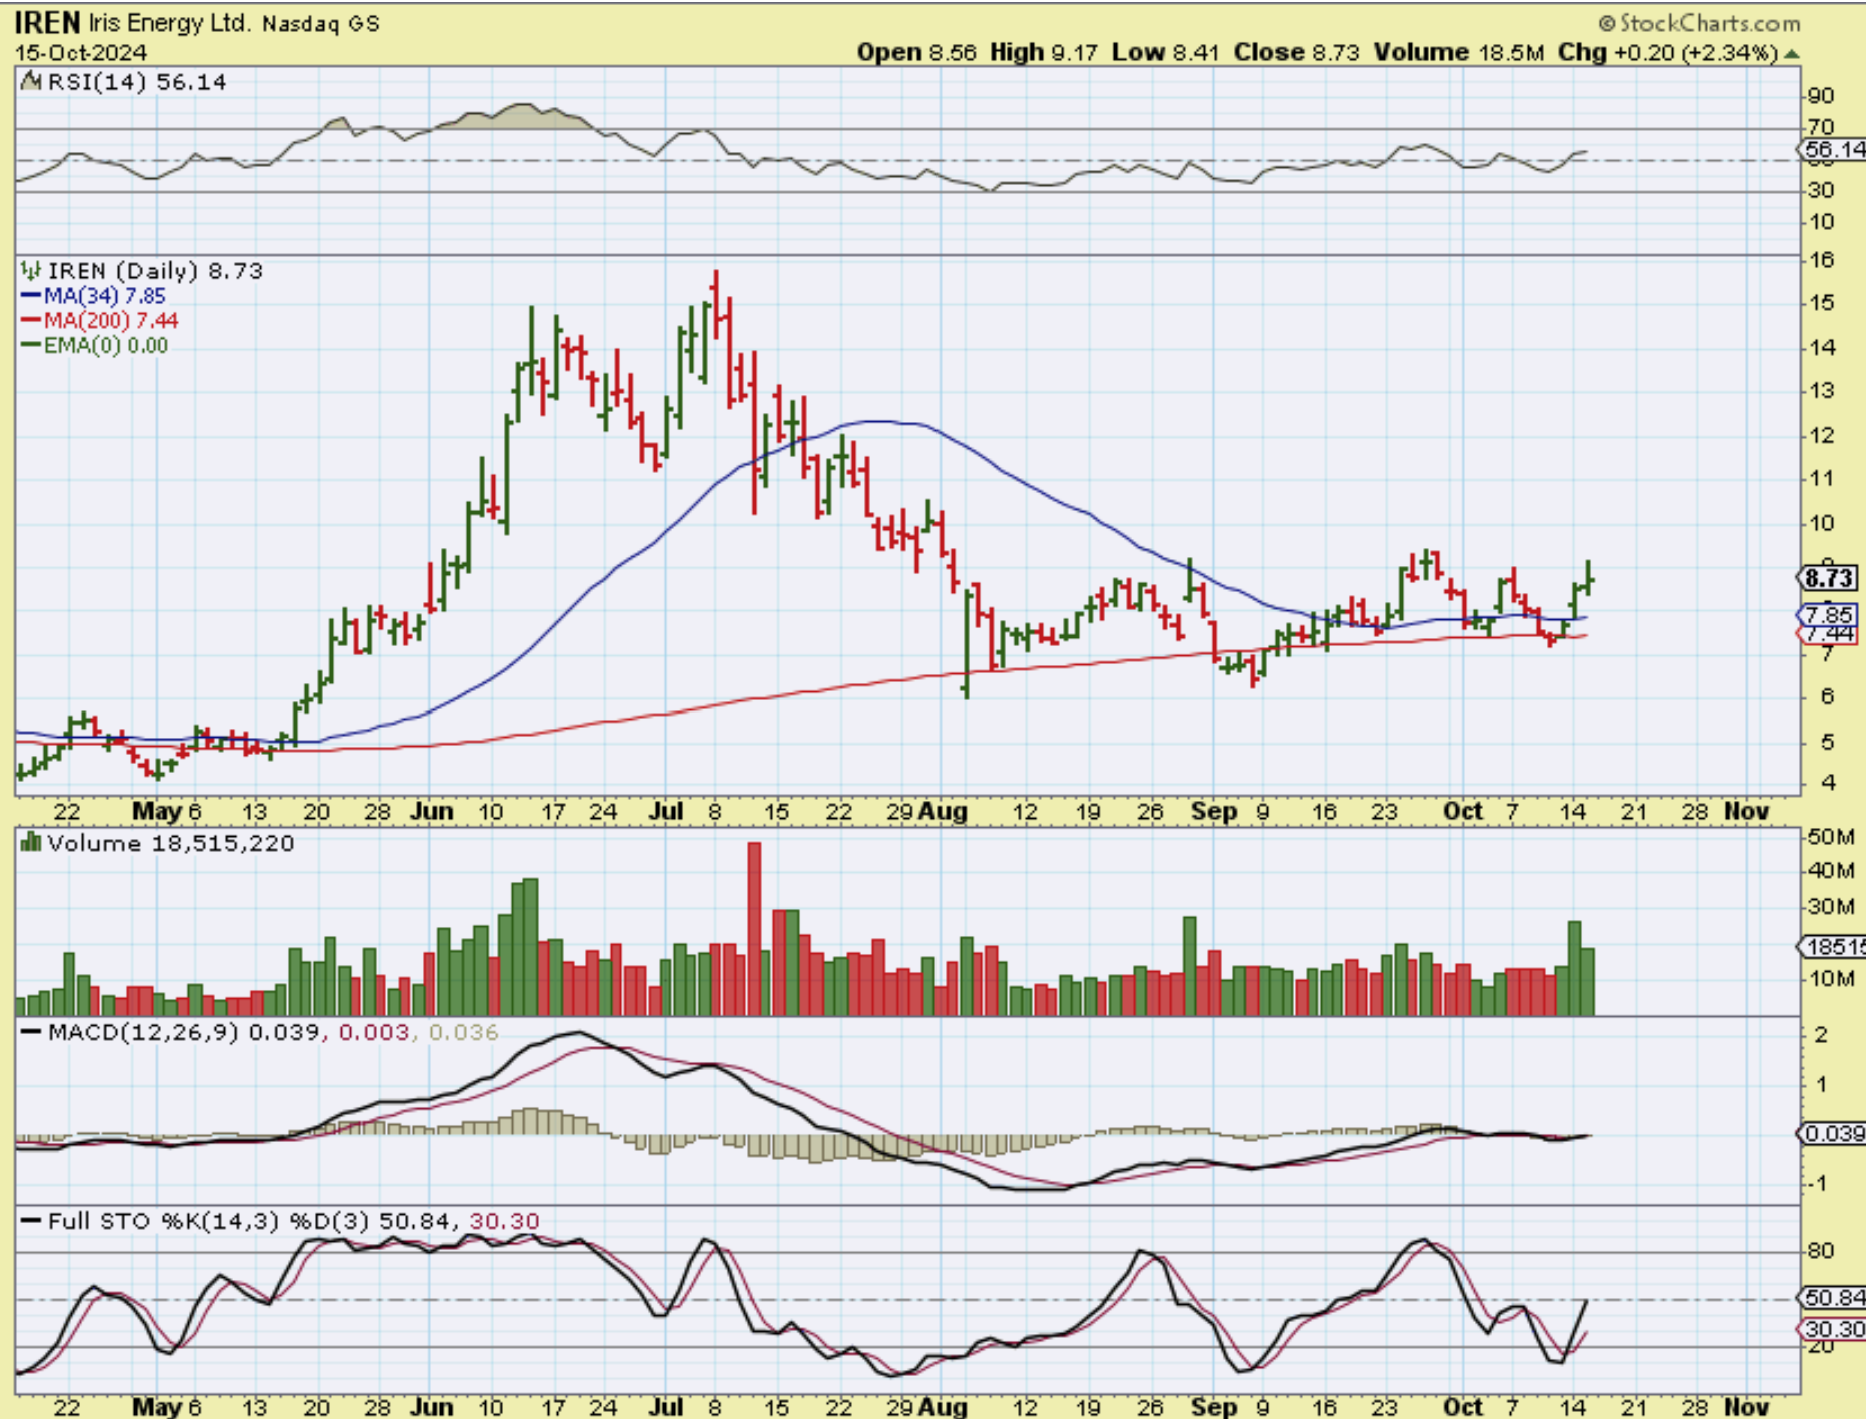
Task: Select the green EMA(0) legend line swatch
Action: (x=31, y=346)
